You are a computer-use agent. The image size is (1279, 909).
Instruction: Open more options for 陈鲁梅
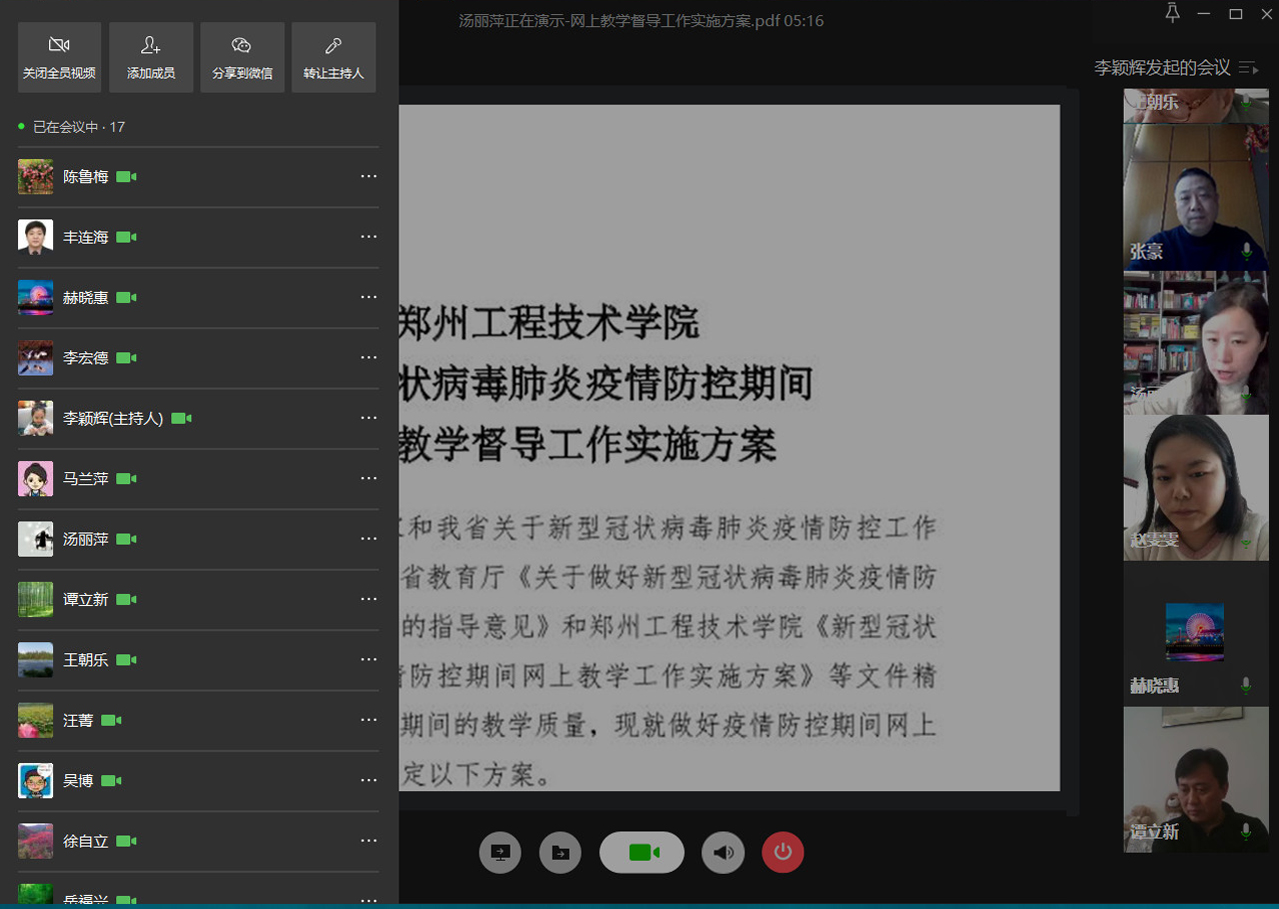point(369,177)
